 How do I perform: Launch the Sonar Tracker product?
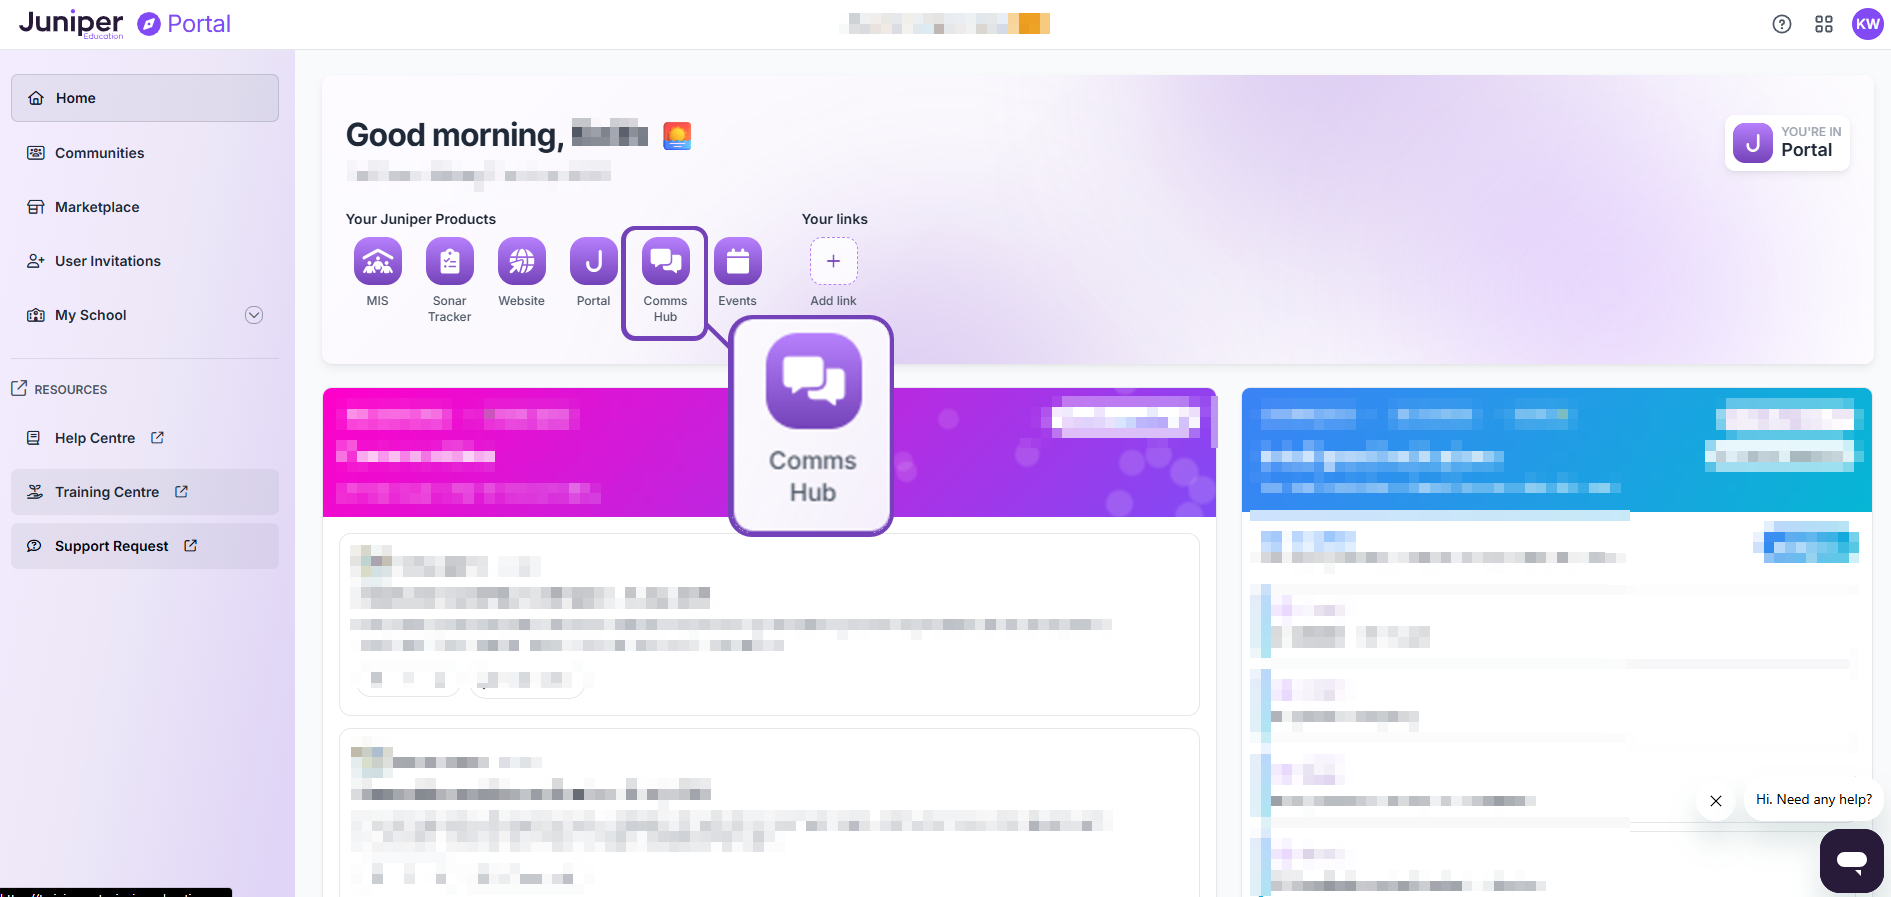pos(450,262)
